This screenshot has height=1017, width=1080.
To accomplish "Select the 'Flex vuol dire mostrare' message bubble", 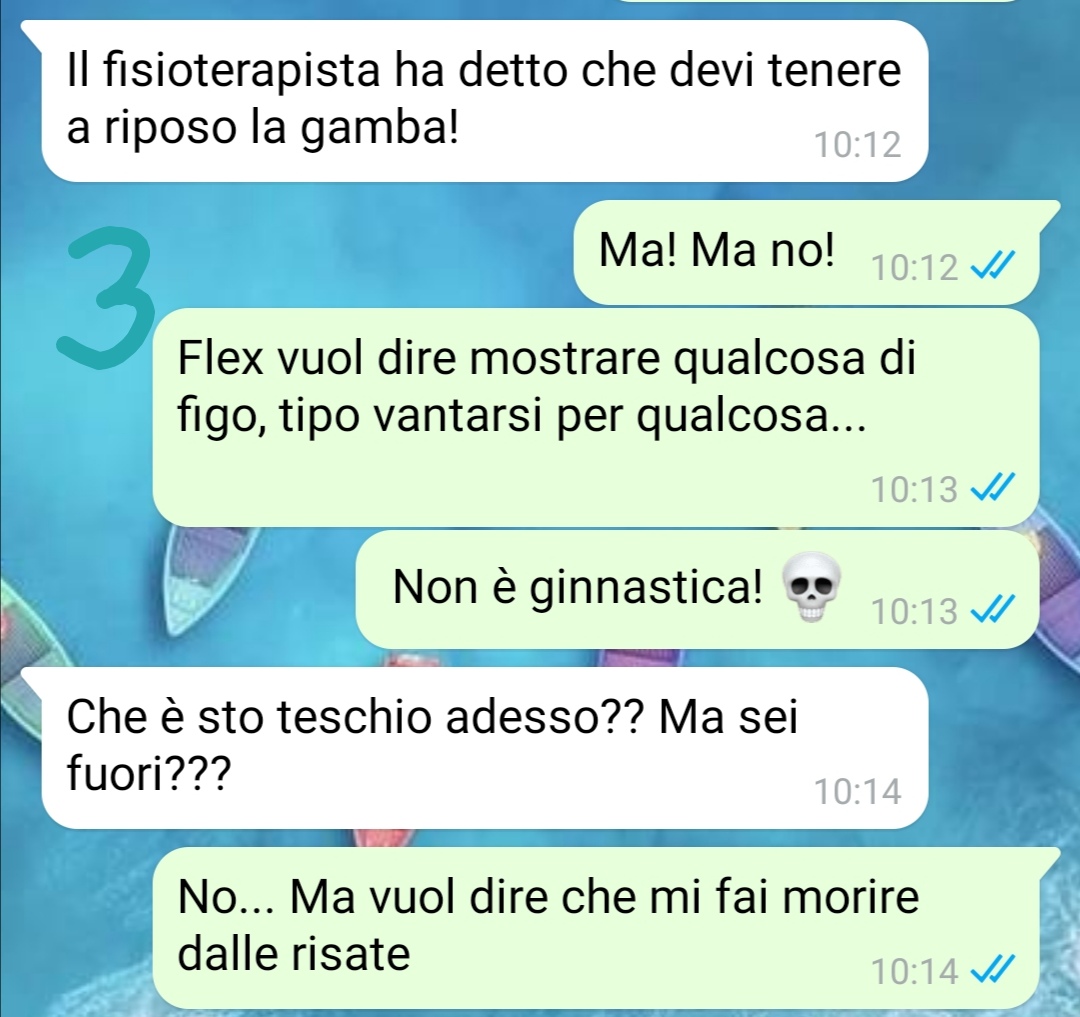I will click(596, 417).
